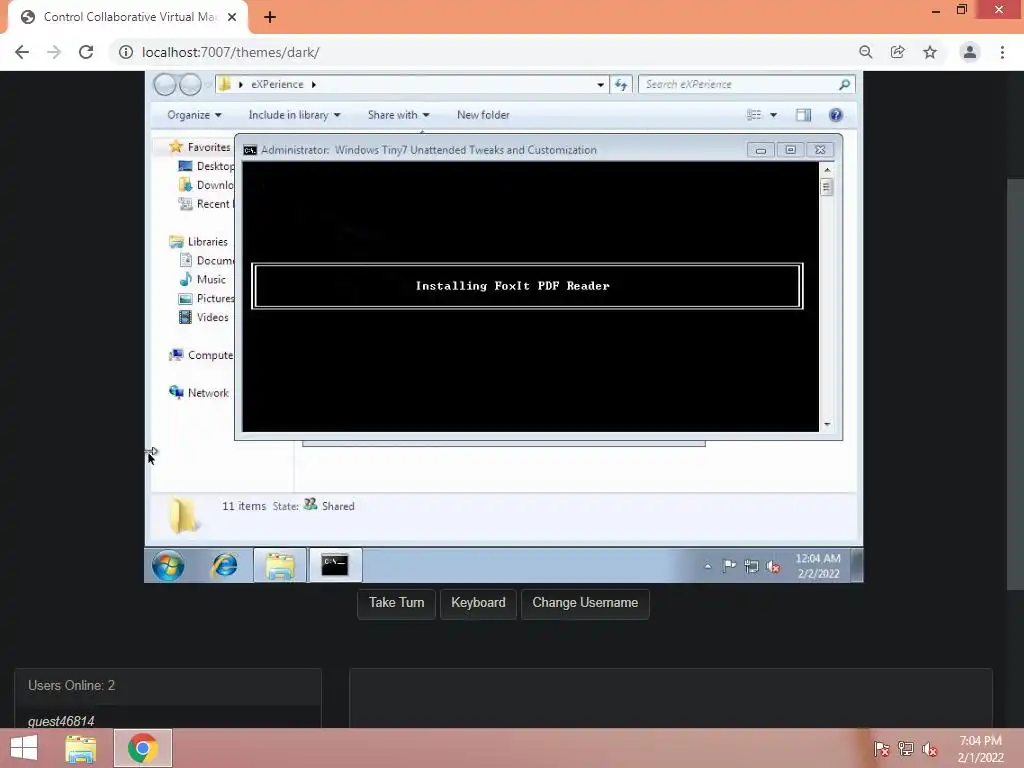Close the Control Collaborative Virtual Machine tab
The image size is (1024, 768).
click(x=232, y=17)
